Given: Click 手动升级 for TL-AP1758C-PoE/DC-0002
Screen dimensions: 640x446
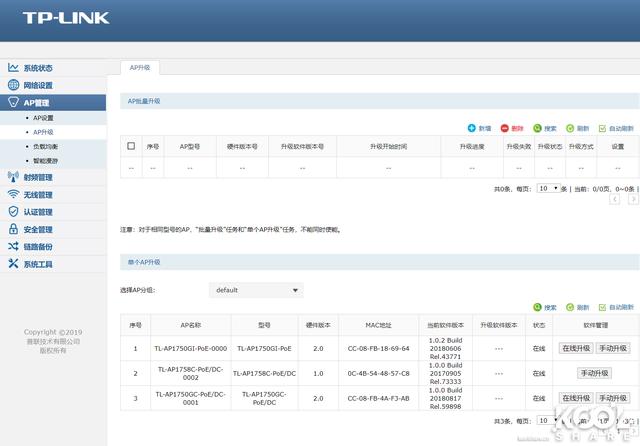Looking at the screenshot, I should [x=594, y=373].
